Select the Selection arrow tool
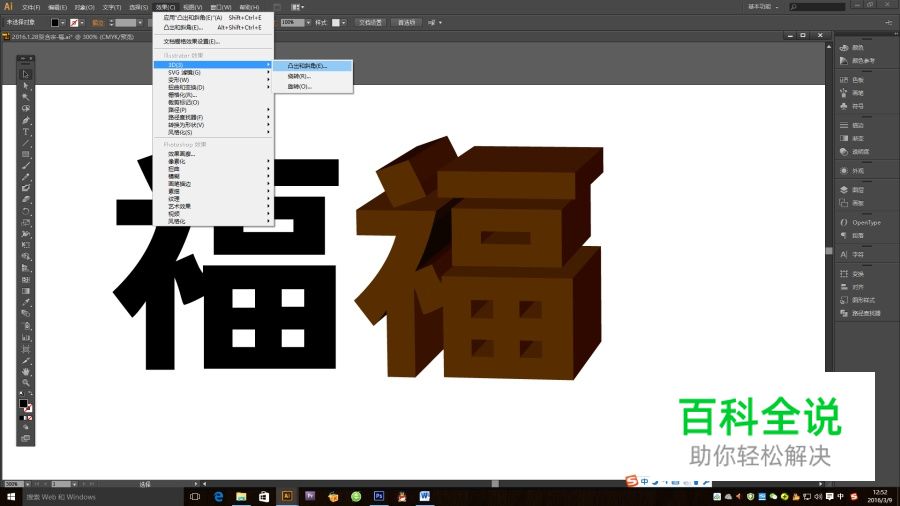 [26, 74]
